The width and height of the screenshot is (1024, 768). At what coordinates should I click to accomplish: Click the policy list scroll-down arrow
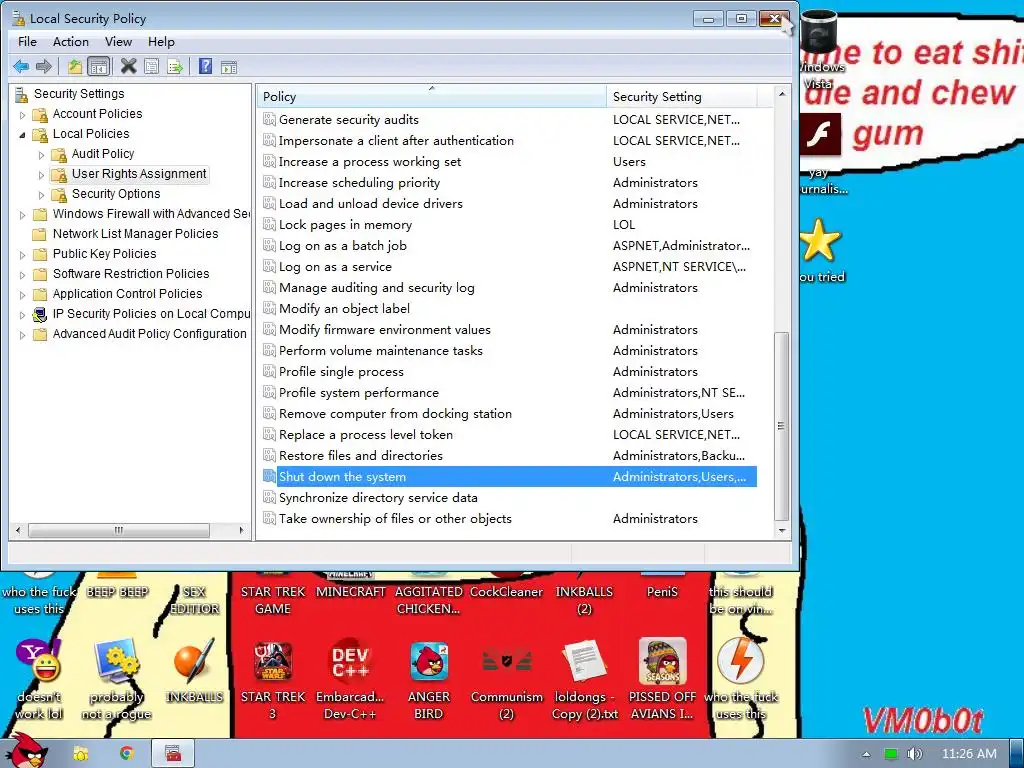(781, 531)
